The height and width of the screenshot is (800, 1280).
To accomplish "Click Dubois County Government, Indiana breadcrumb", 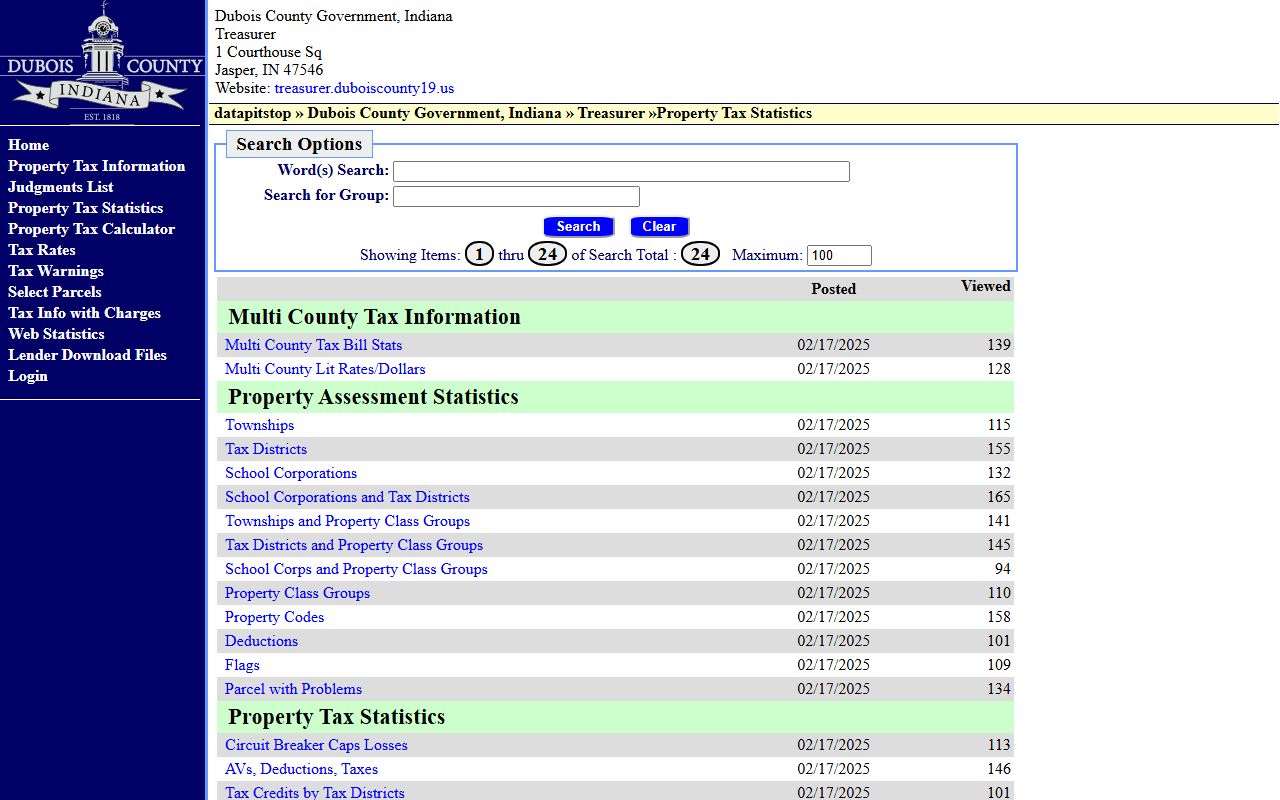I will 434,113.
